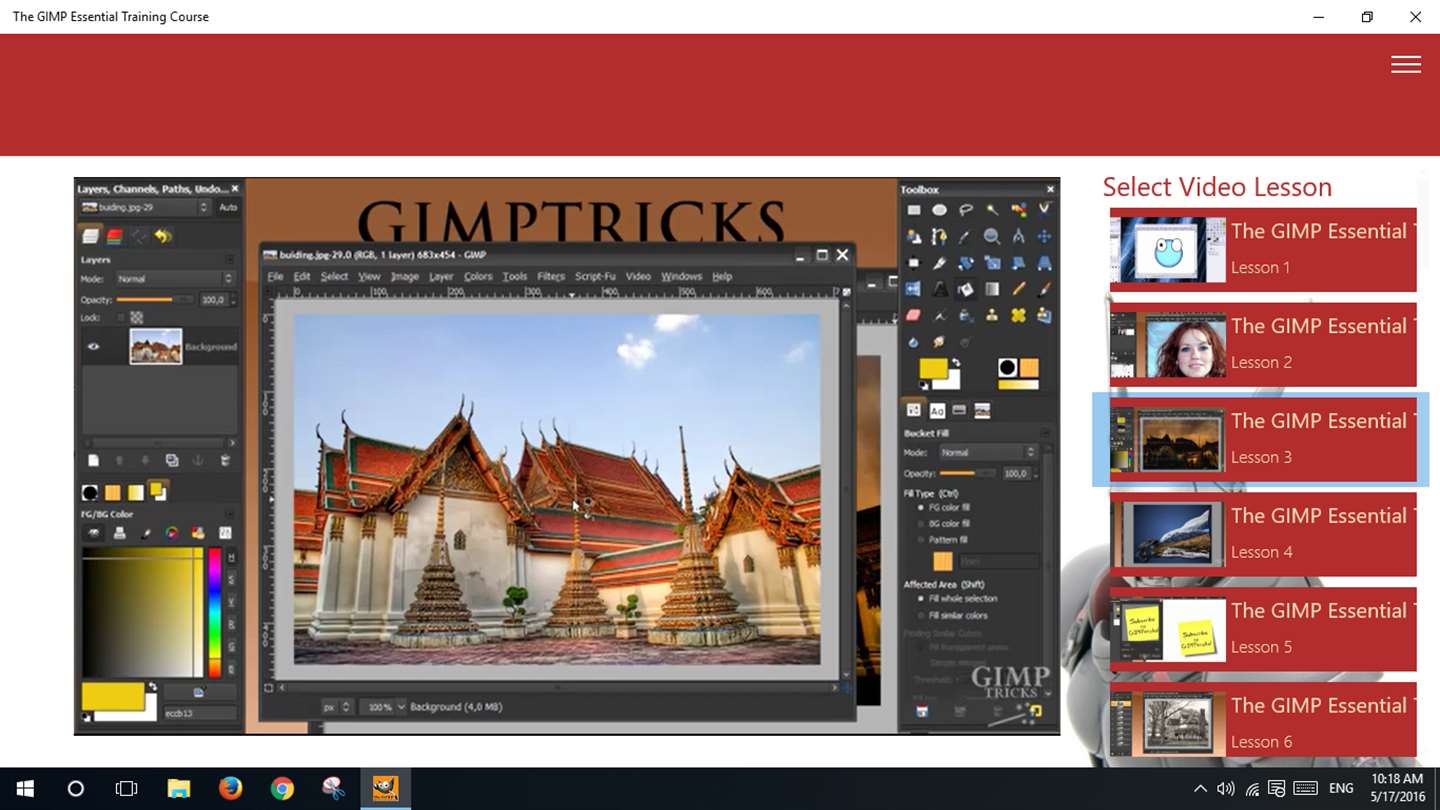Open the buiding.jpg-29 image selector dropdown
This screenshot has width=1440, height=810.
pos(145,208)
